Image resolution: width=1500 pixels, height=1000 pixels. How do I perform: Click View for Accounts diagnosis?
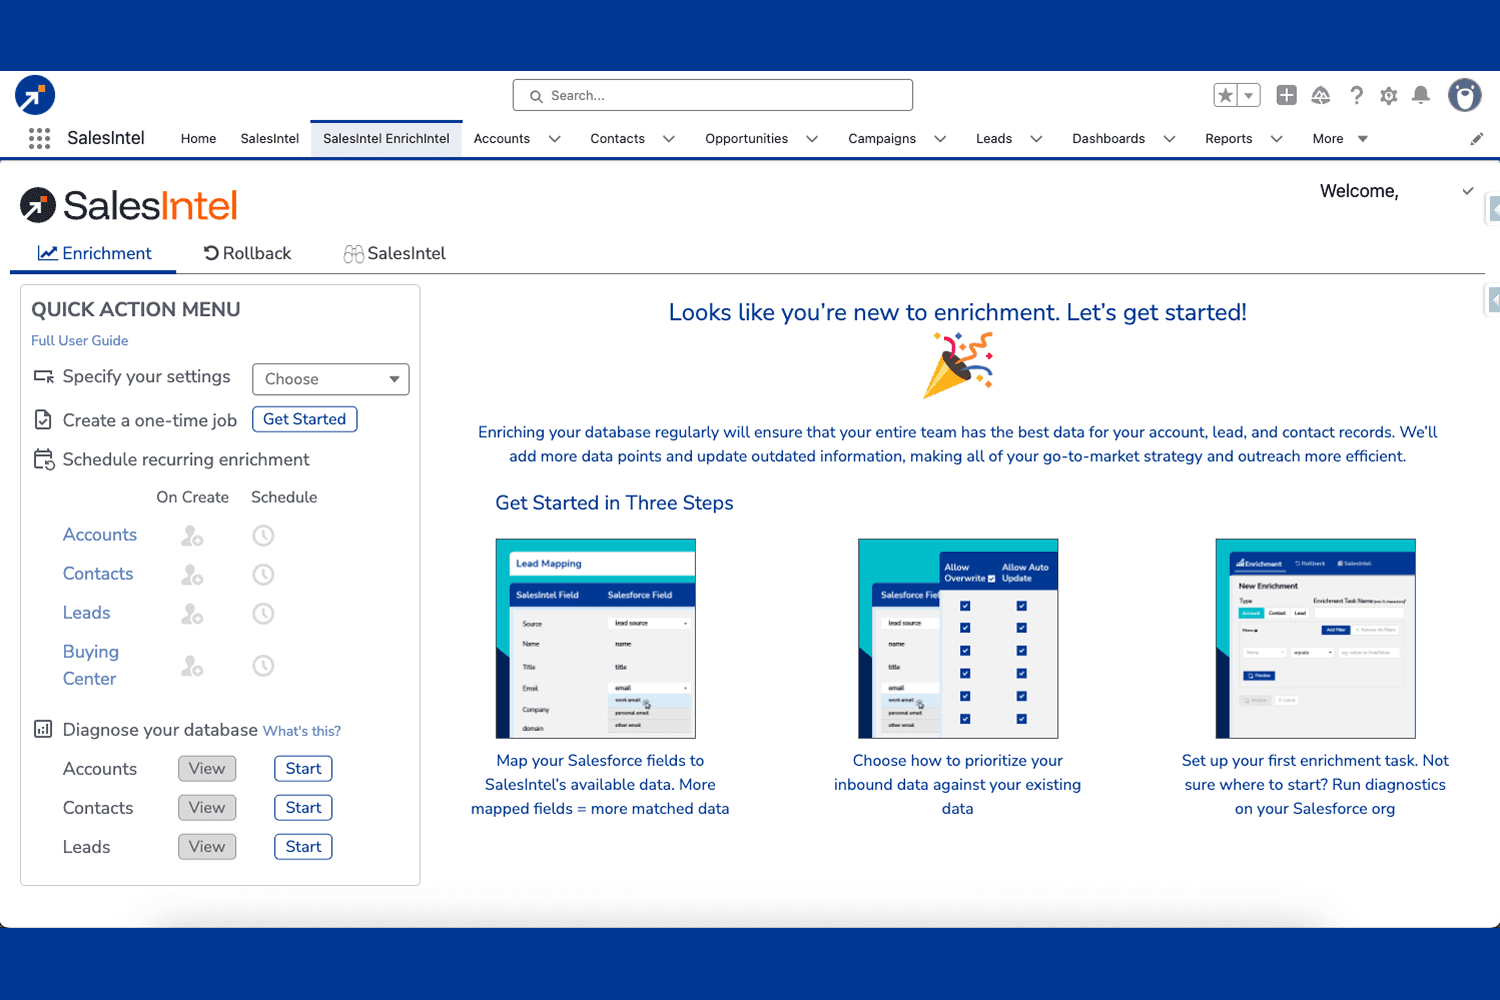click(207, 768)
